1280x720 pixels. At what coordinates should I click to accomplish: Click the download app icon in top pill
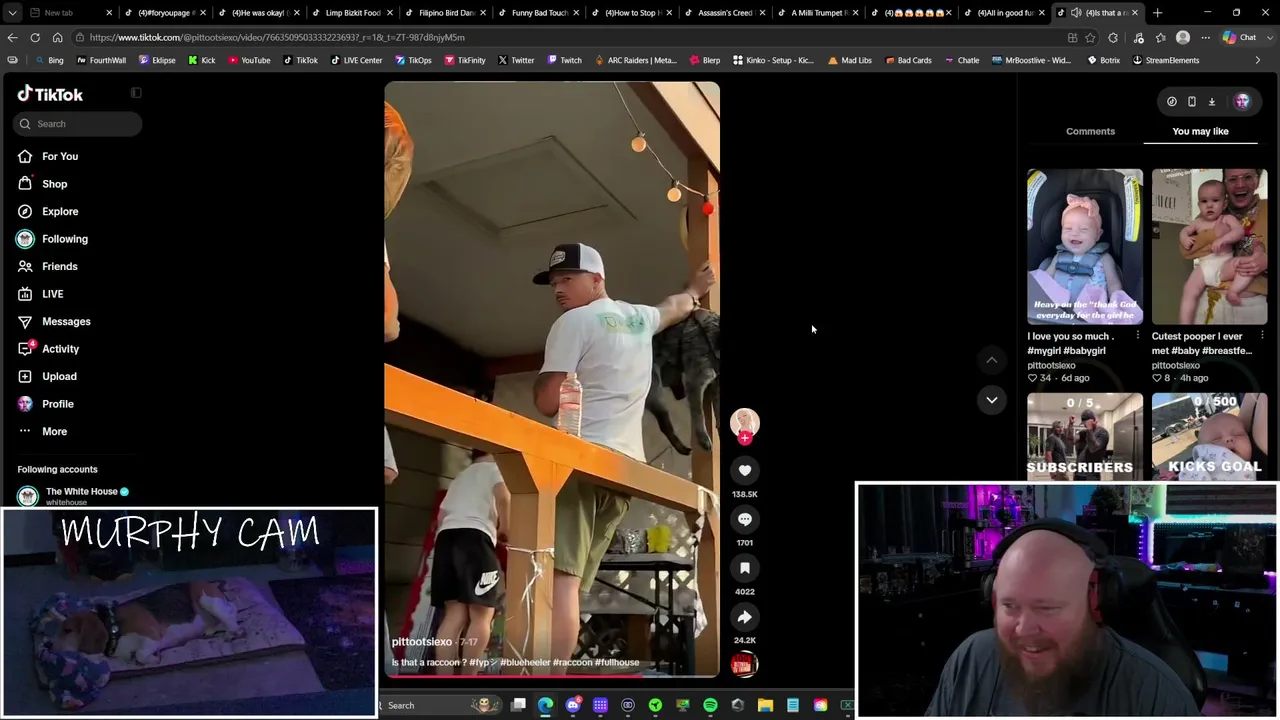pos(1211,101)
